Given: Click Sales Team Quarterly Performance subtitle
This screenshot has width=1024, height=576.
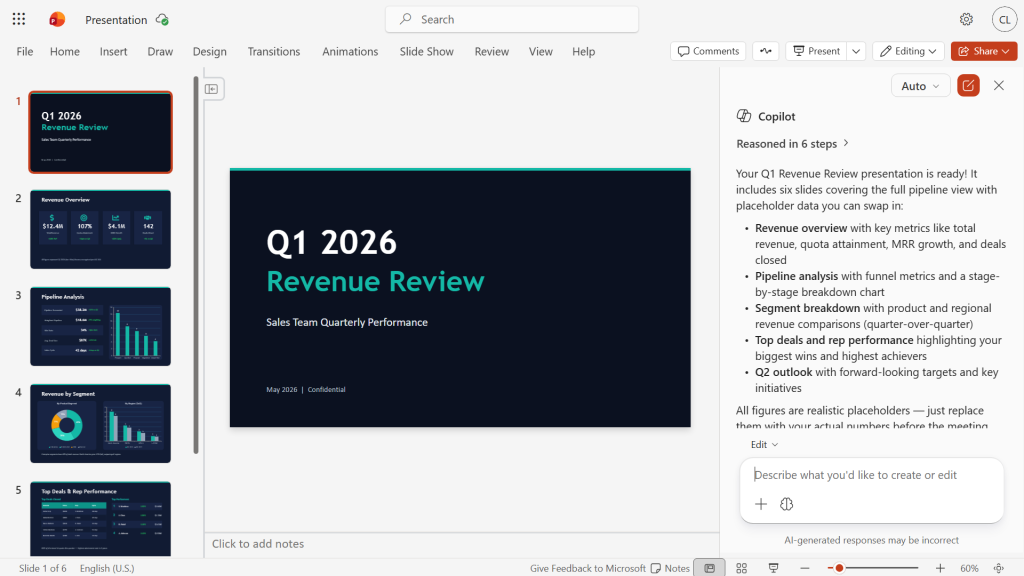Looking at the screenshot, I should [347, 322].
